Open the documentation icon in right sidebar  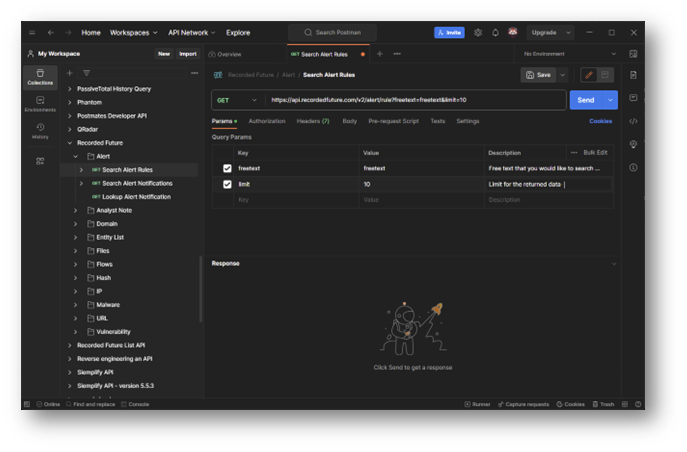(633, 75)
